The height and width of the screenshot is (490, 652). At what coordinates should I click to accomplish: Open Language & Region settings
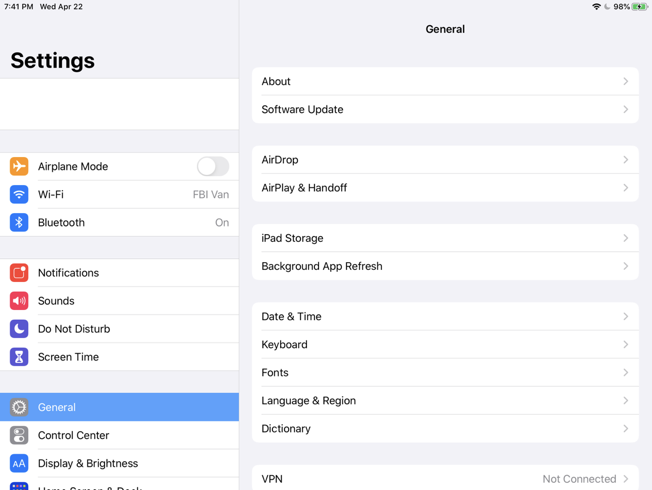[x=445, y=401]
